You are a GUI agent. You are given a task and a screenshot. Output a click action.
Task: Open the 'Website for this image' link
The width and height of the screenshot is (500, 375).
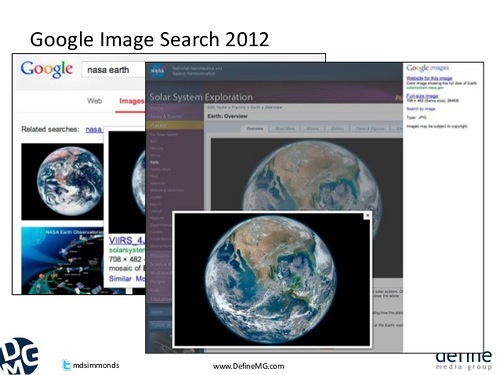pos(429,78)
